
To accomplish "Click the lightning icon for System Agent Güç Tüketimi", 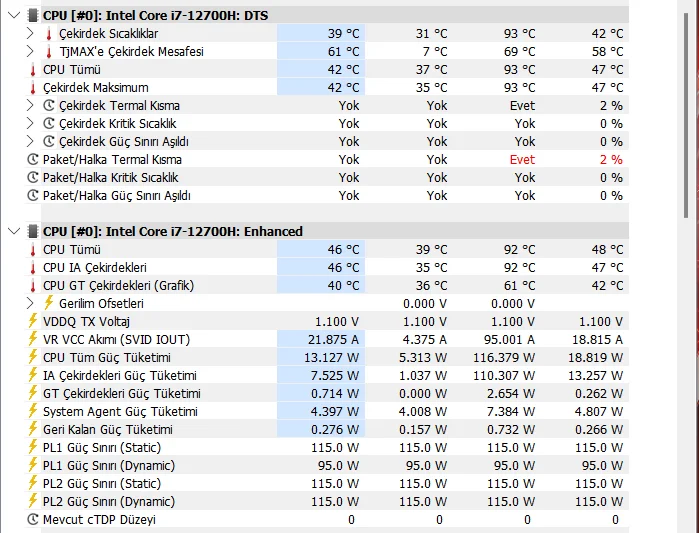I will (x=32, y=412).
